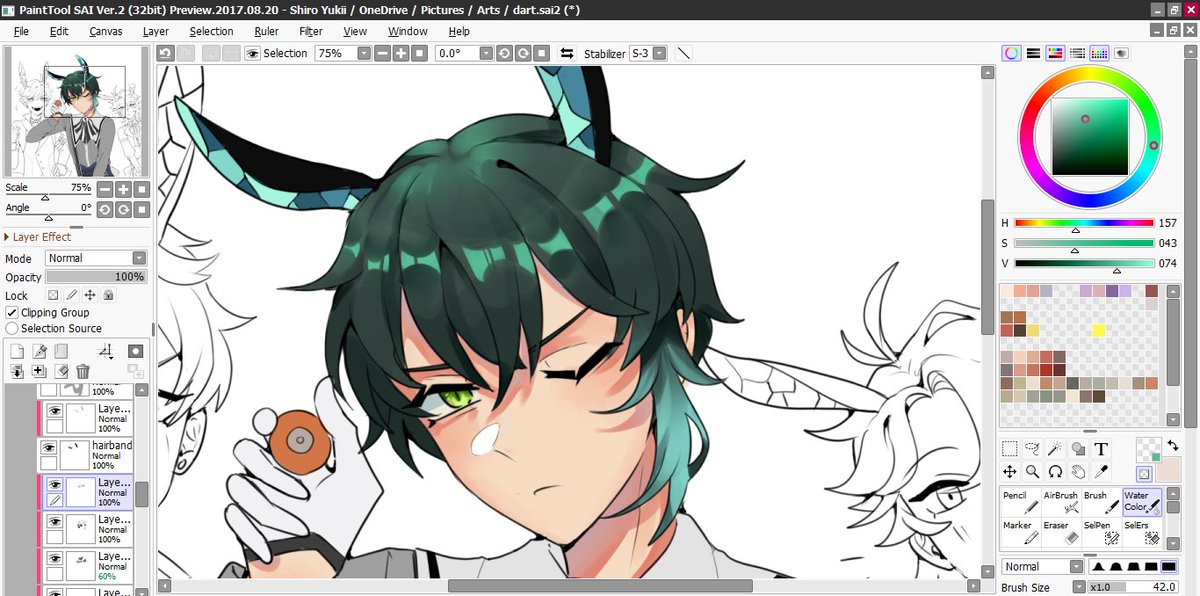
Task: Create a new linework layer
Action: pyautogui.click(x=39, y=351)
